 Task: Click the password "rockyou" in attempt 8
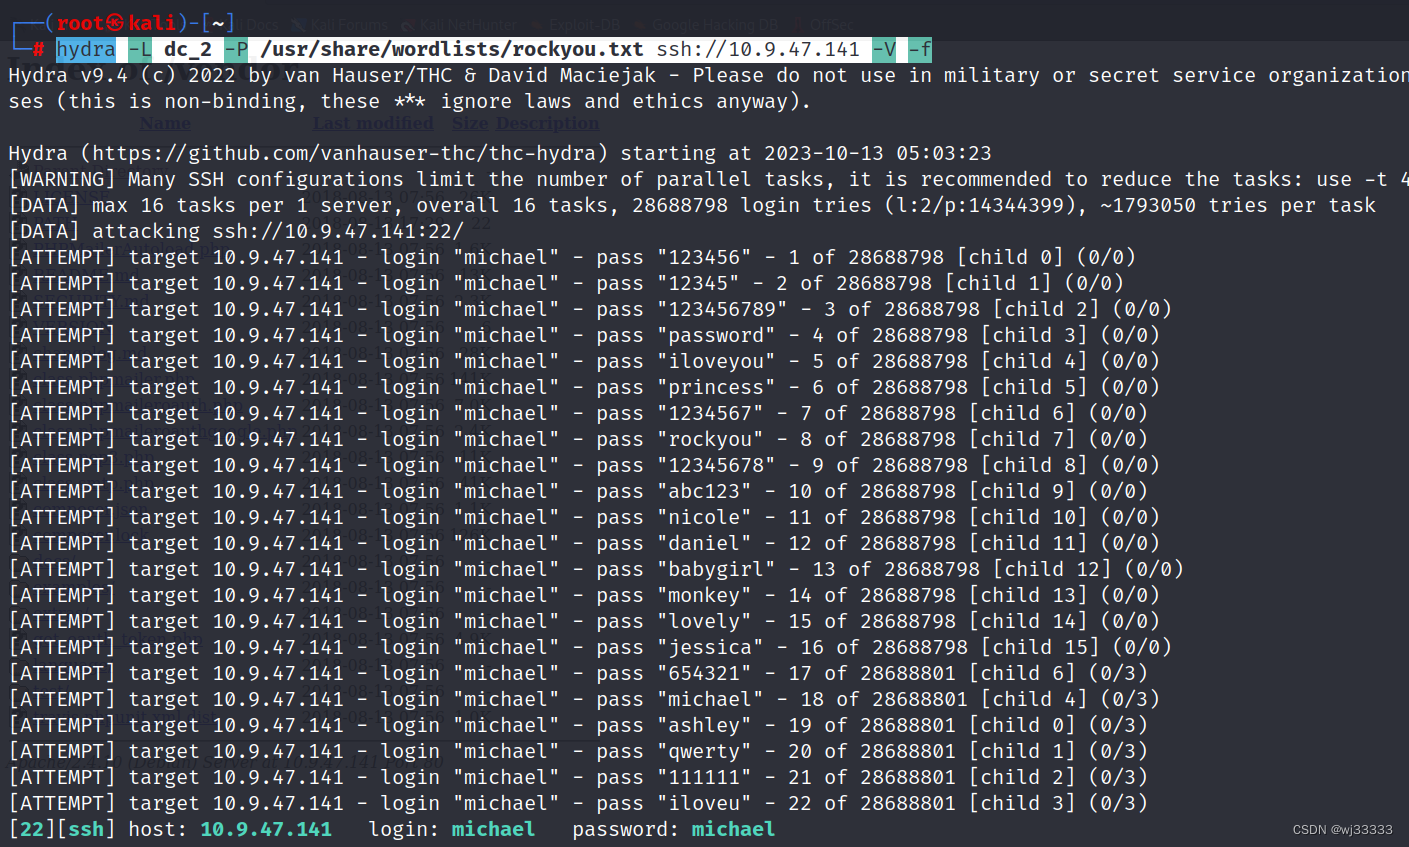click(710, 439)
